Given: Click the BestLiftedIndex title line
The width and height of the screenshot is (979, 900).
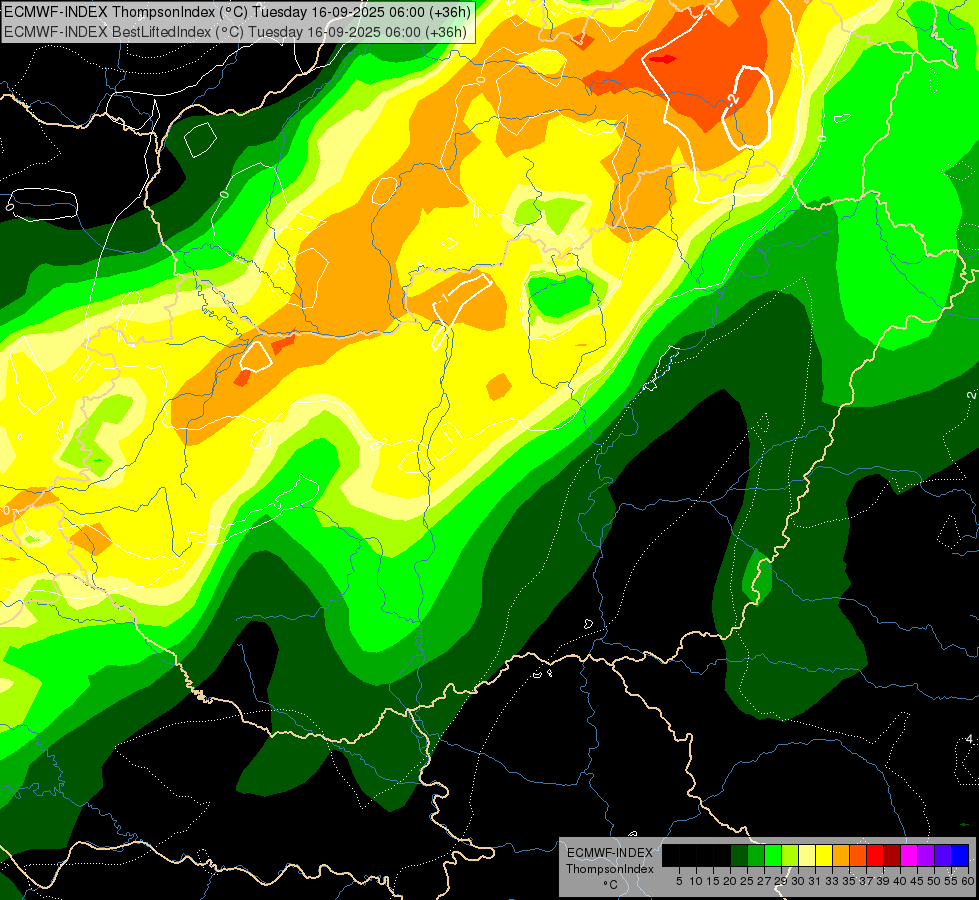Looking at the screenshot, I should coord(235,31).
